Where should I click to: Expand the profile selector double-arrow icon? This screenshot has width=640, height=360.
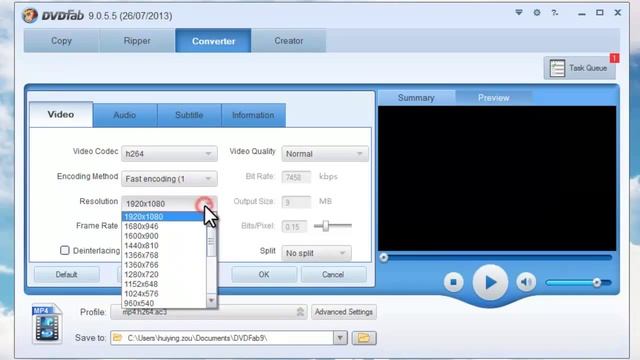pos(300,312)
